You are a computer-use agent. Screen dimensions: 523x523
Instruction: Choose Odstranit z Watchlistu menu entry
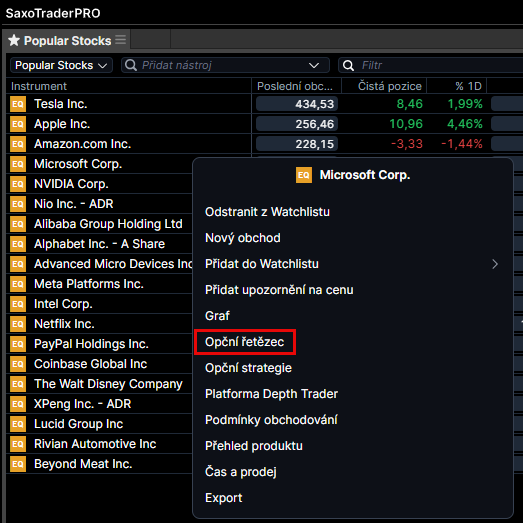tap(267, 212)
